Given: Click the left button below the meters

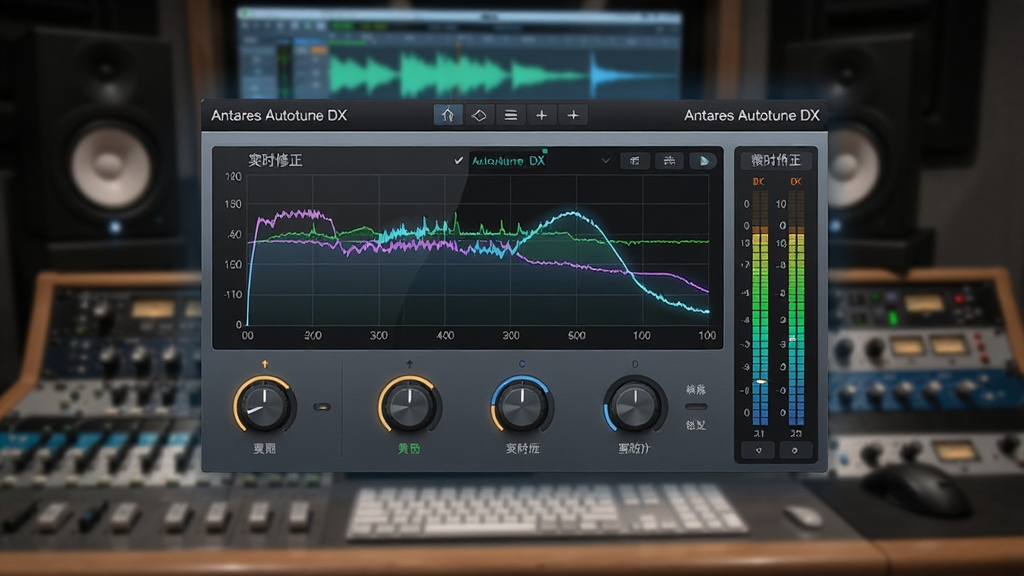Looking at the screenshot, I should point(758,450).
